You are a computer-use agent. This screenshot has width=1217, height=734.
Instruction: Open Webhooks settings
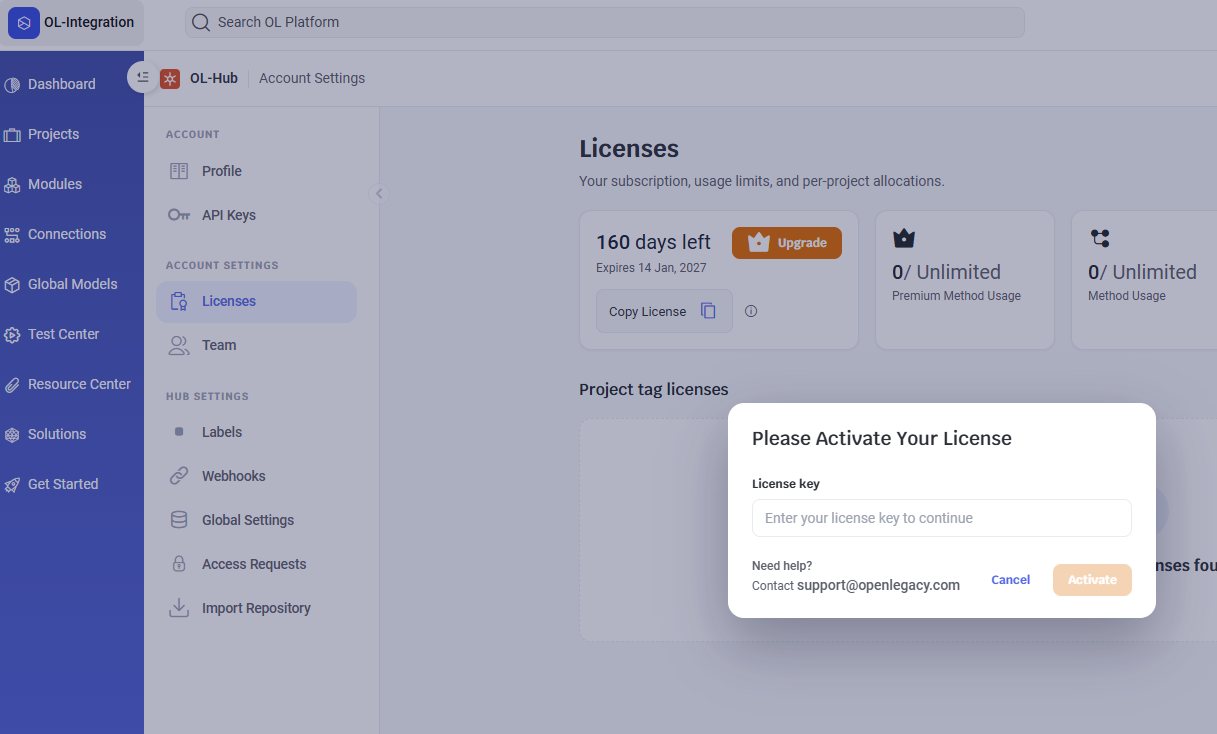(x=256, y=476)
